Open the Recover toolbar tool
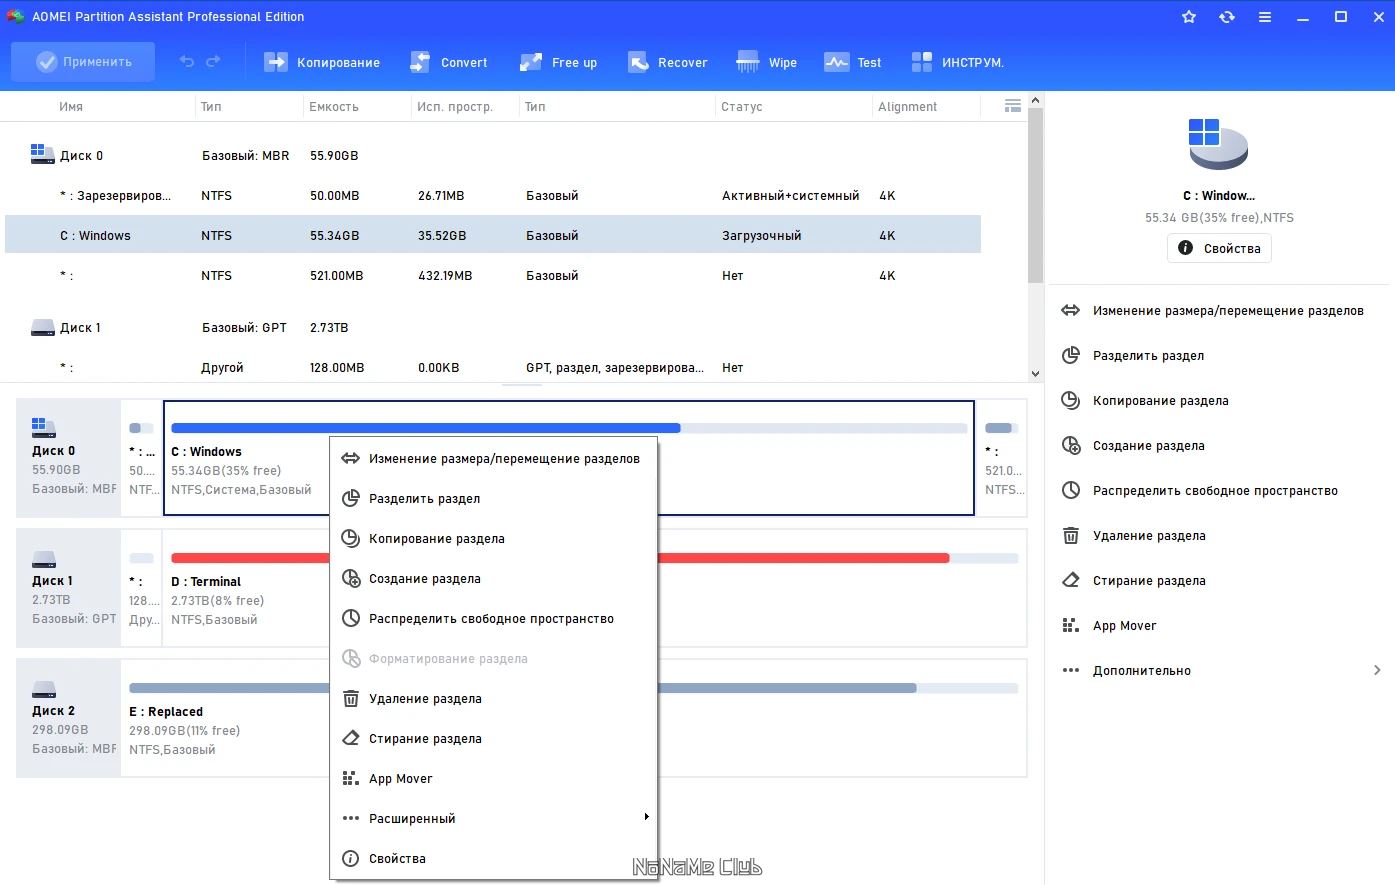Viewport: 1395px width, 885px height. (667, 62)
